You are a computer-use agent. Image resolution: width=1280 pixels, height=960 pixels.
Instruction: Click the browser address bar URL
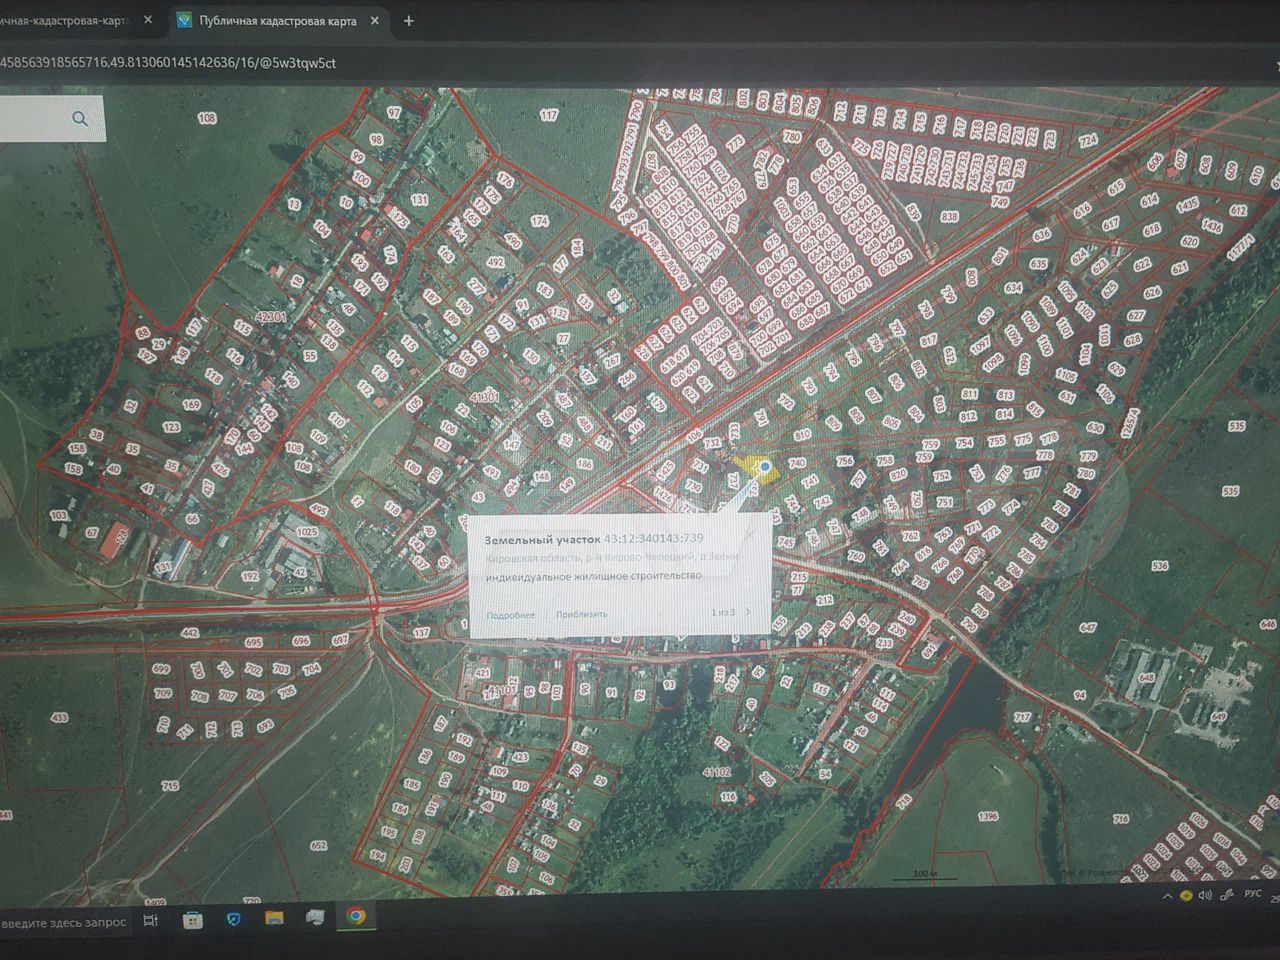168,63
